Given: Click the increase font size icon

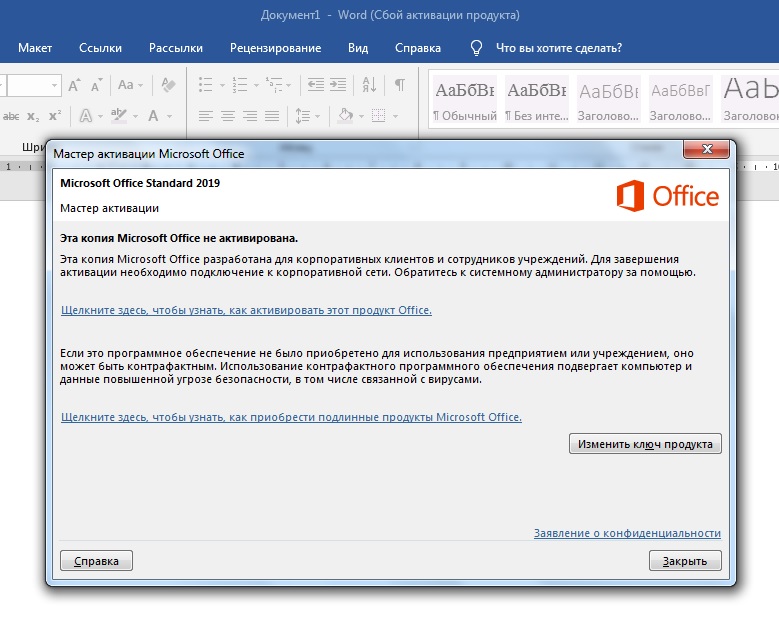Looking at the screenshot, I should 75,85.
